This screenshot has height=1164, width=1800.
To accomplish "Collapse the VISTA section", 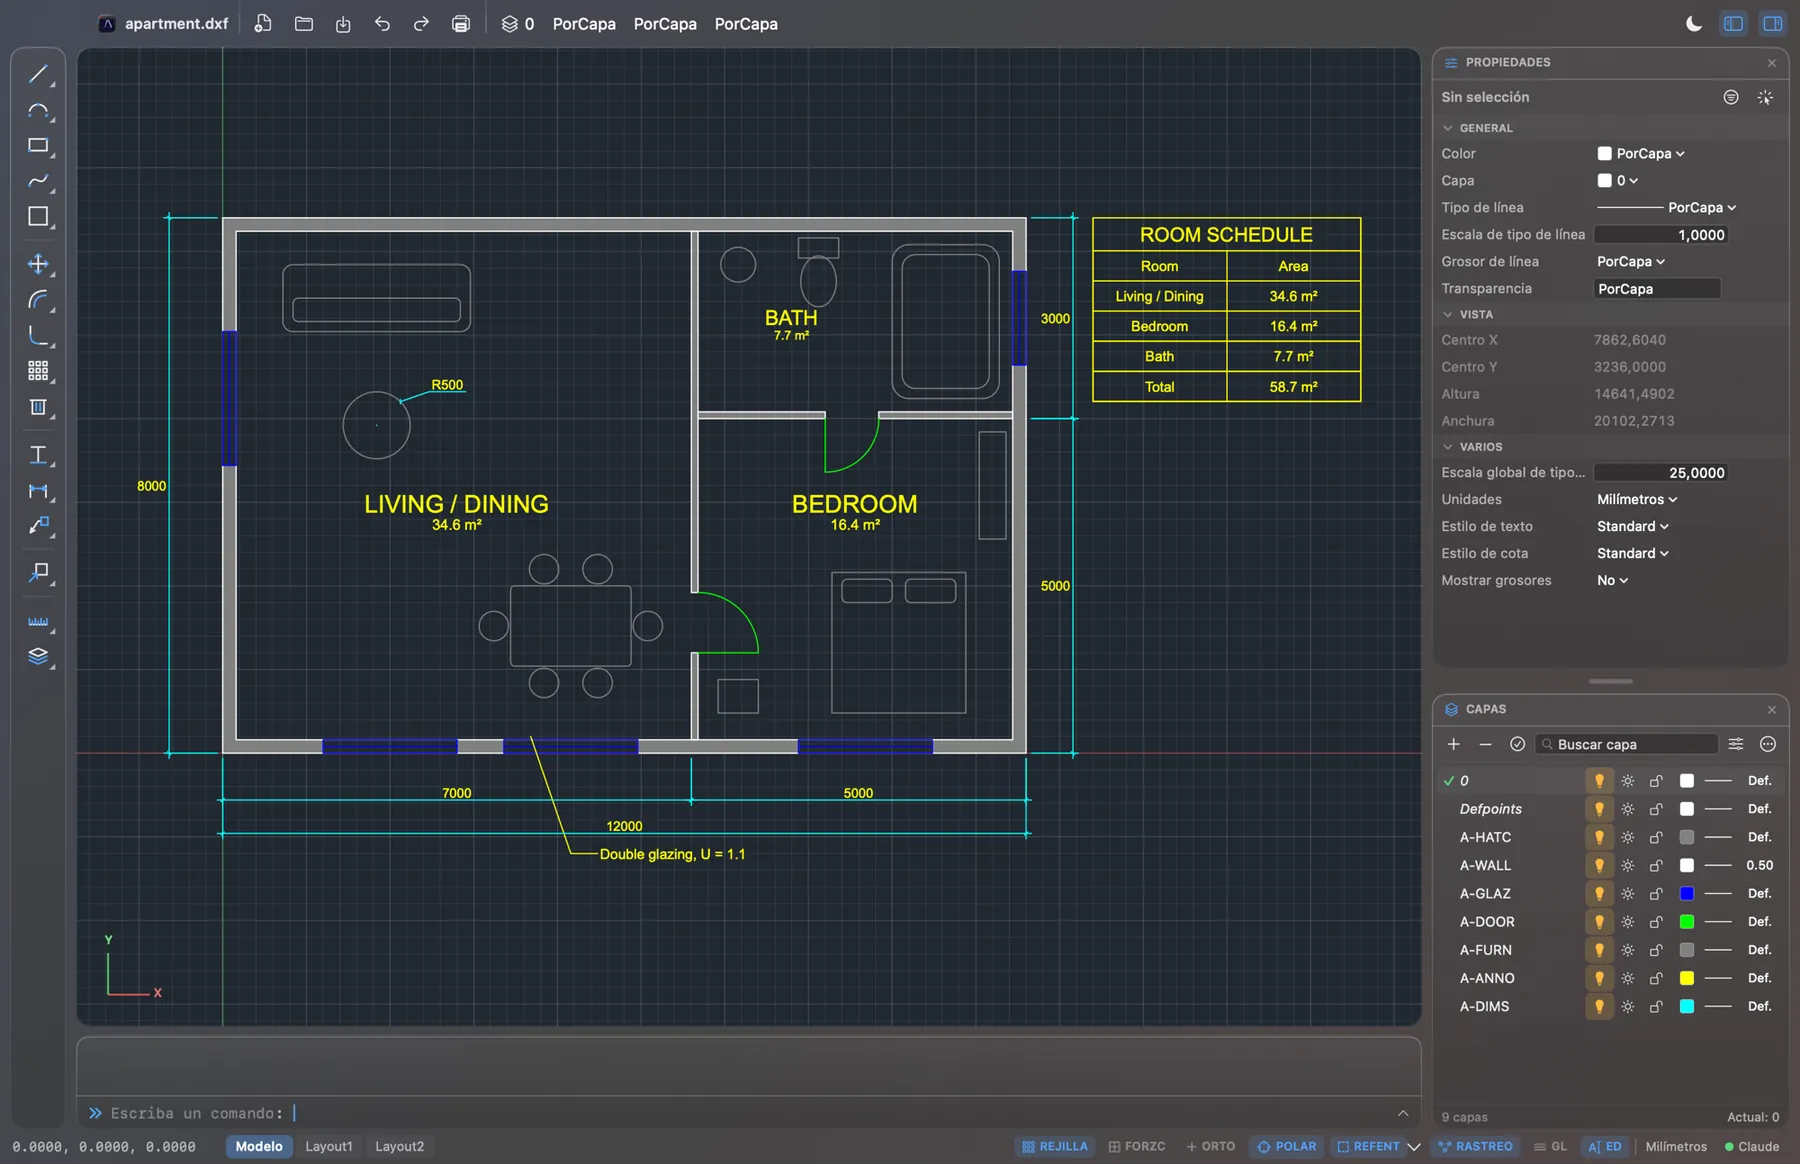I will point(1448,314).
